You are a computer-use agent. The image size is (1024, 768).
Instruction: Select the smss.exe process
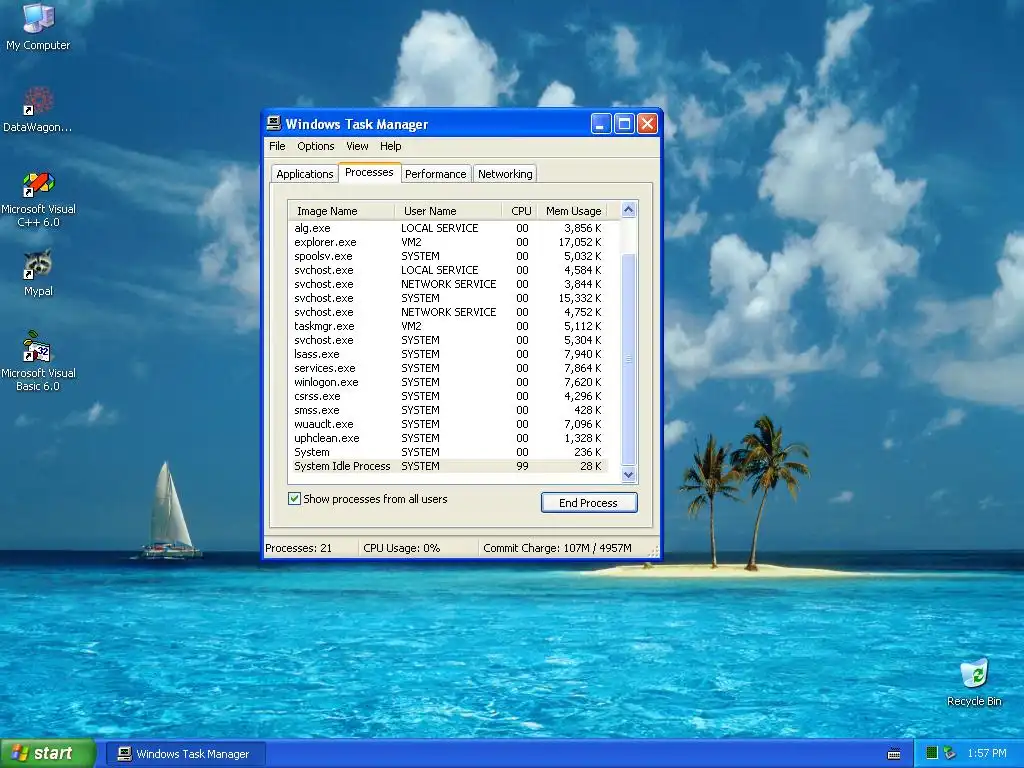point(448,410)
